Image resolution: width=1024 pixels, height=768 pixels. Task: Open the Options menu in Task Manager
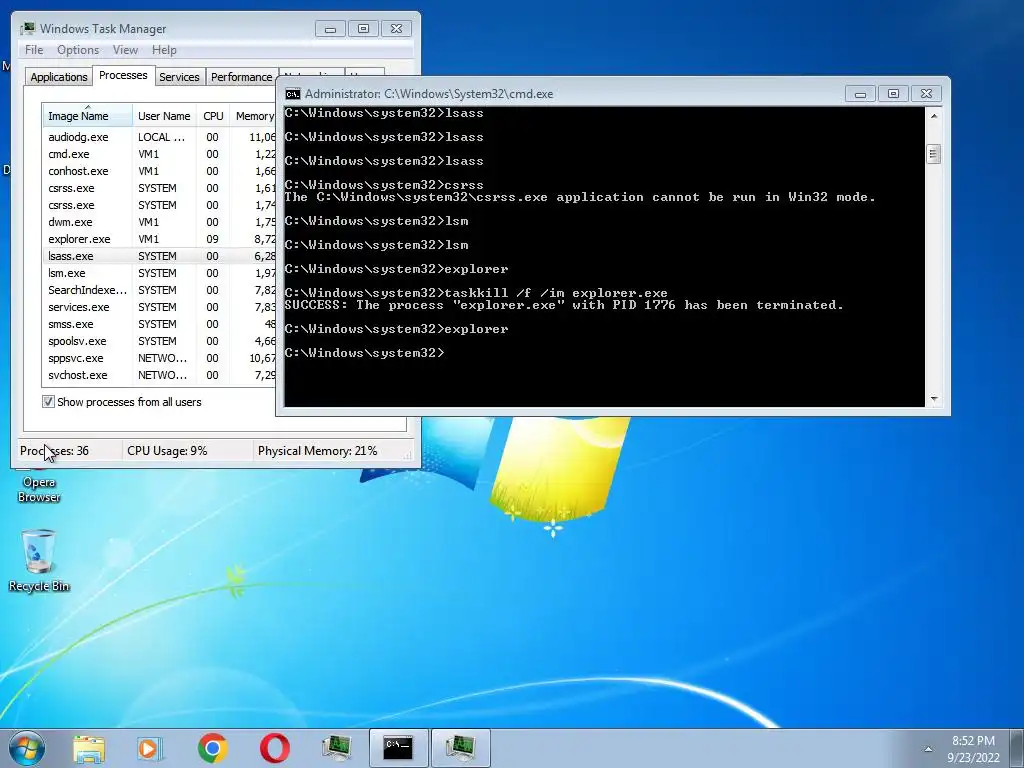78,50
